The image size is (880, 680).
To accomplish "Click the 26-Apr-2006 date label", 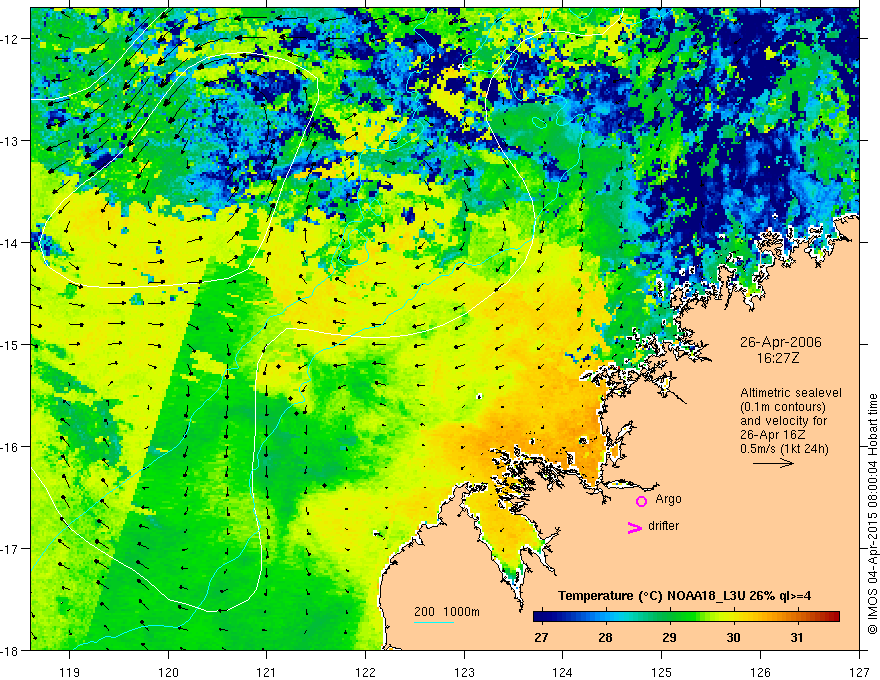I will (x=780, y=342).
